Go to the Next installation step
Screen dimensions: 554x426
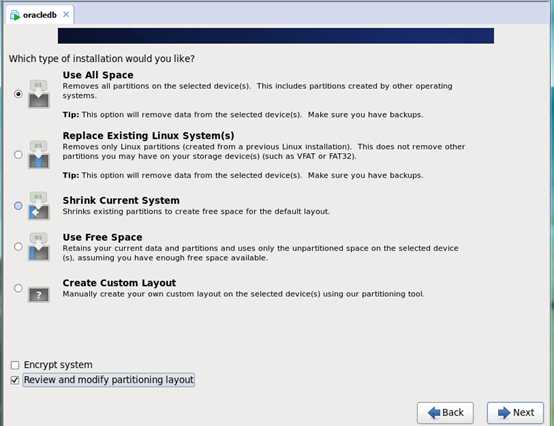click(515, 413)
